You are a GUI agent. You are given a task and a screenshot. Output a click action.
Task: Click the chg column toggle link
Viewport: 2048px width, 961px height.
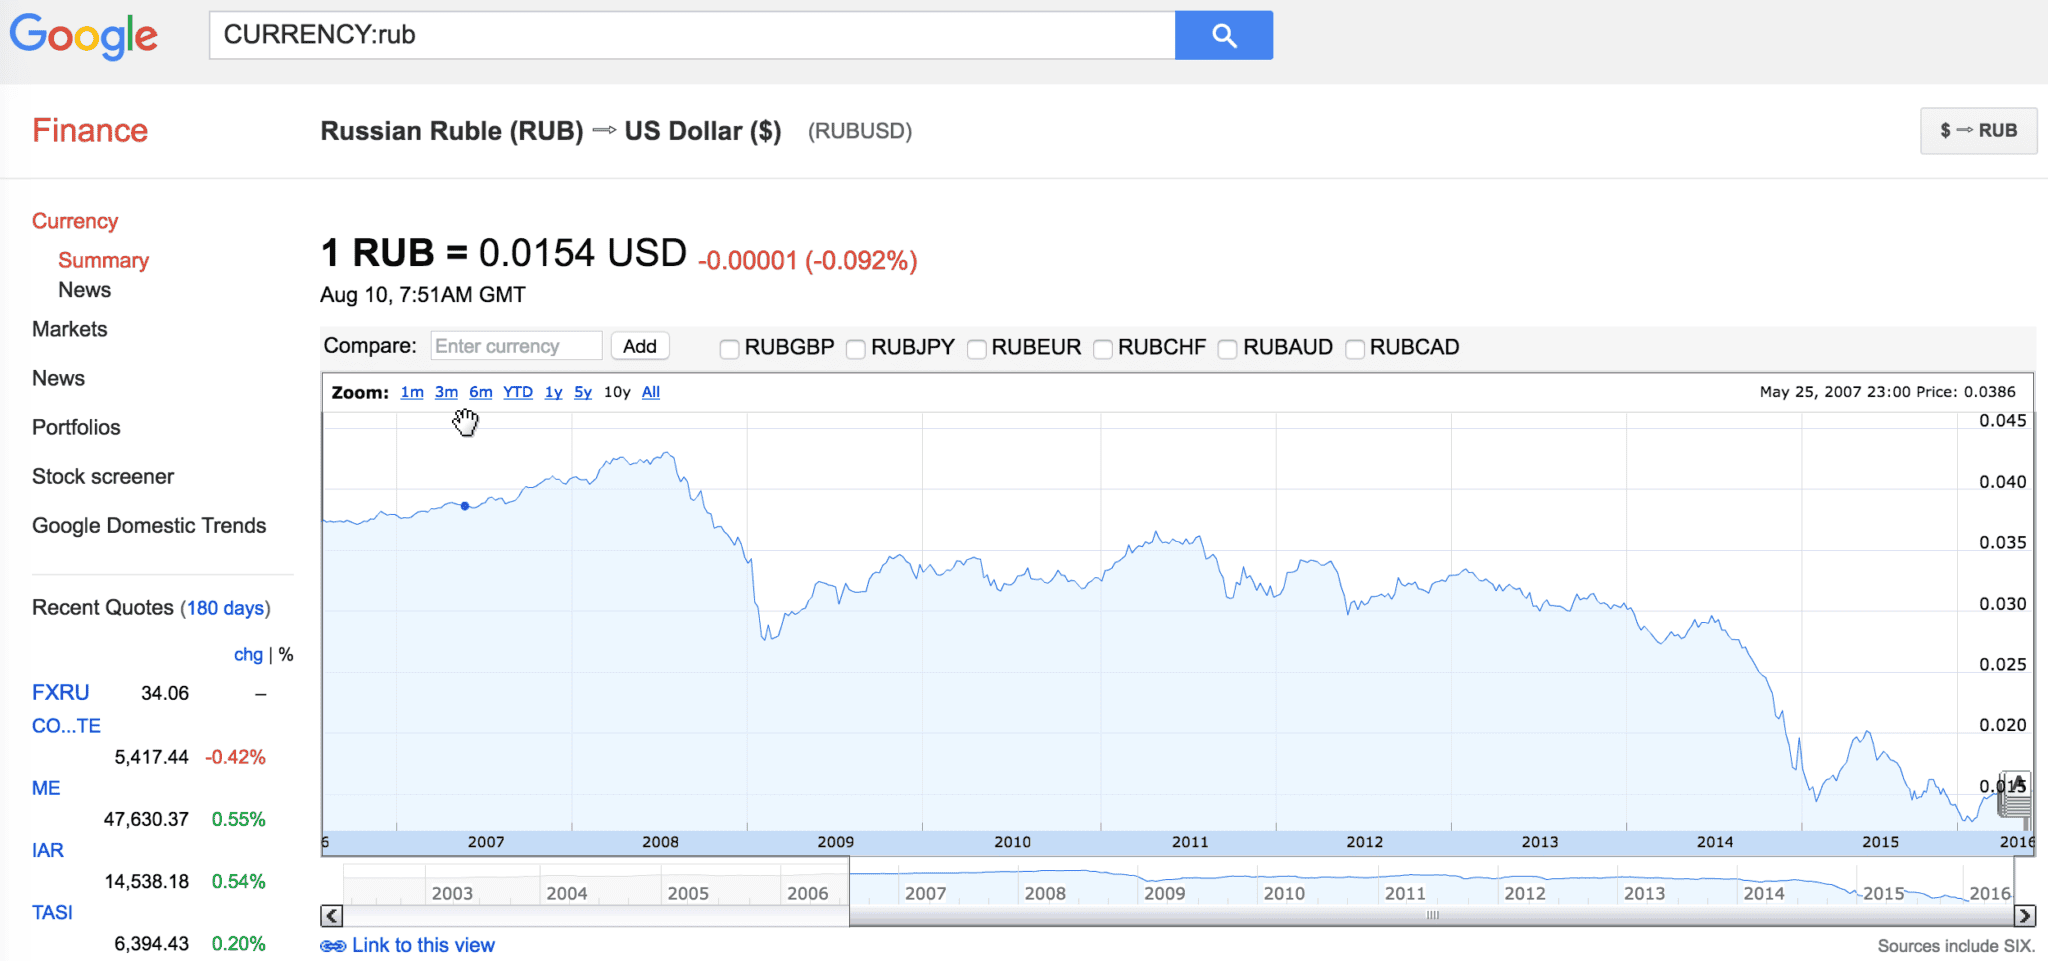248,655
